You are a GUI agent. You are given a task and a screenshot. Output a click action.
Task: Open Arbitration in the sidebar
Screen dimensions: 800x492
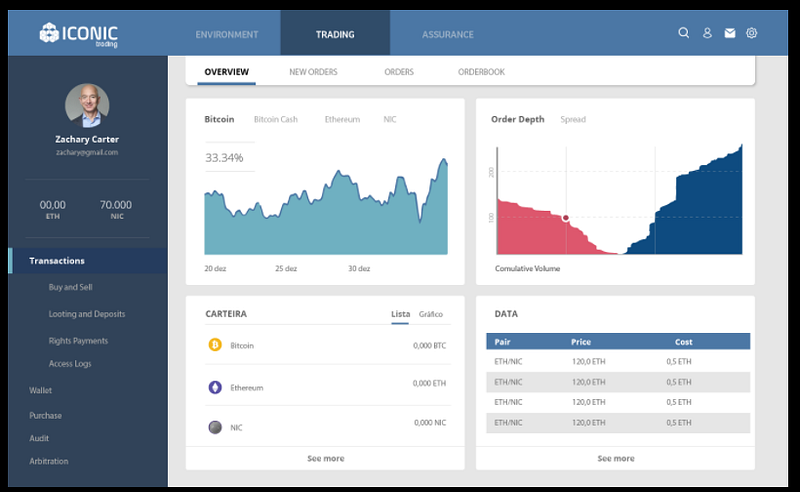pos(48,461)
